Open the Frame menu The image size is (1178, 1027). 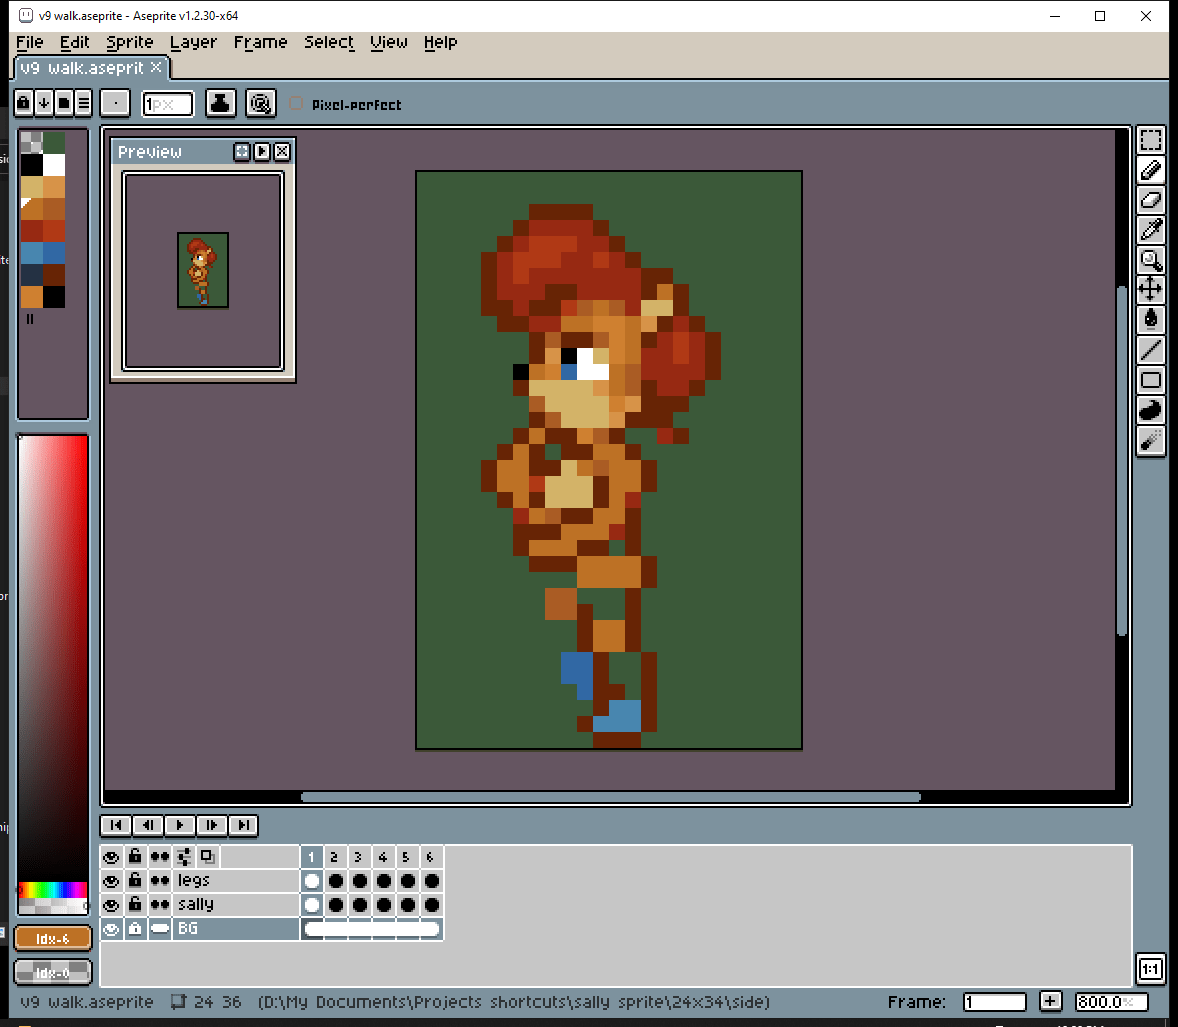point(260,42)
